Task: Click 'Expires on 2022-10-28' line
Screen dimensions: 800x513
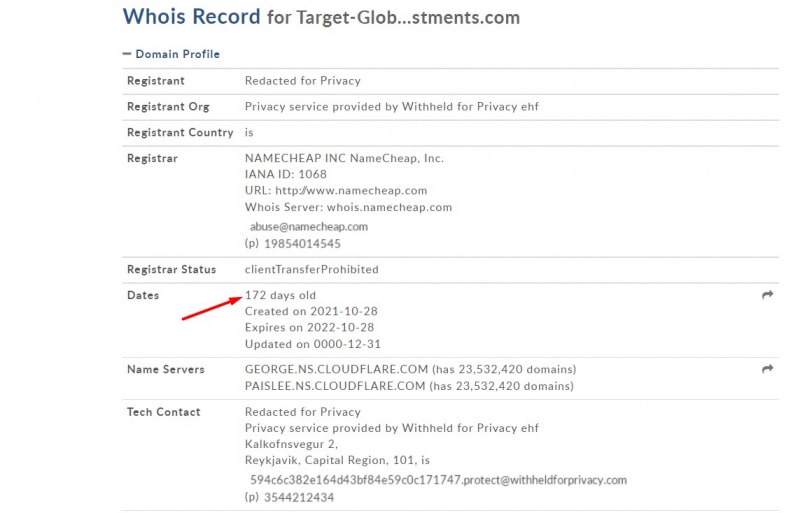Action: point(309,328)
